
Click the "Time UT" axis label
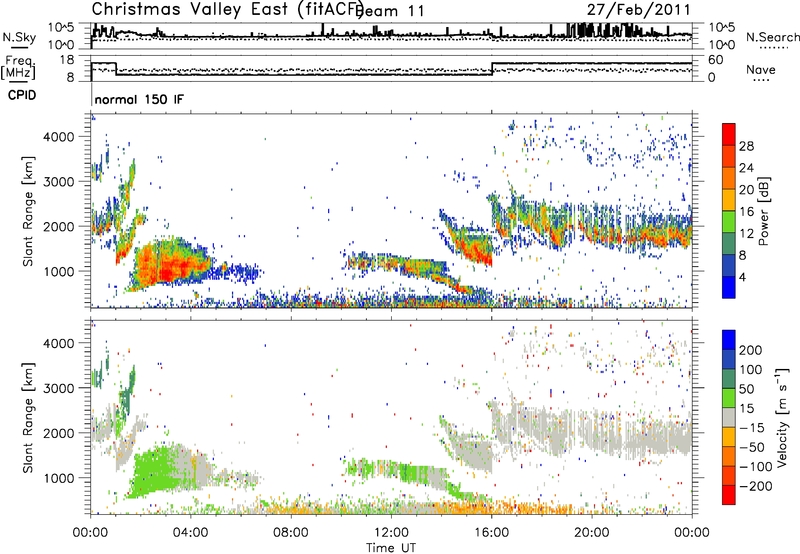coord(391,548)
